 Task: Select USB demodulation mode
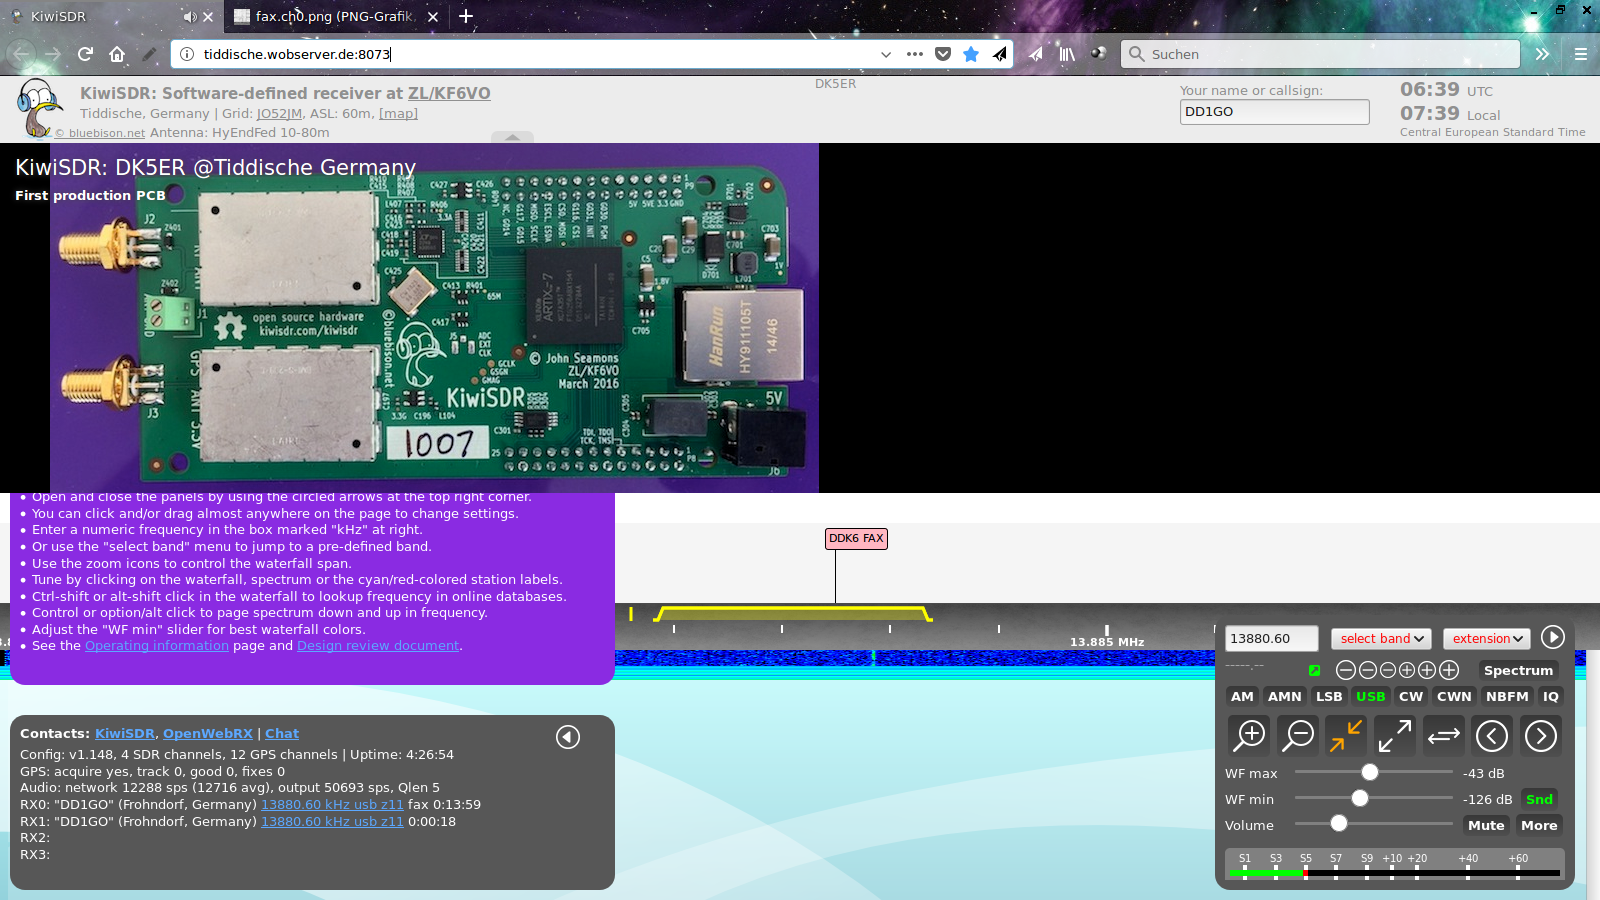[1371, 696]
